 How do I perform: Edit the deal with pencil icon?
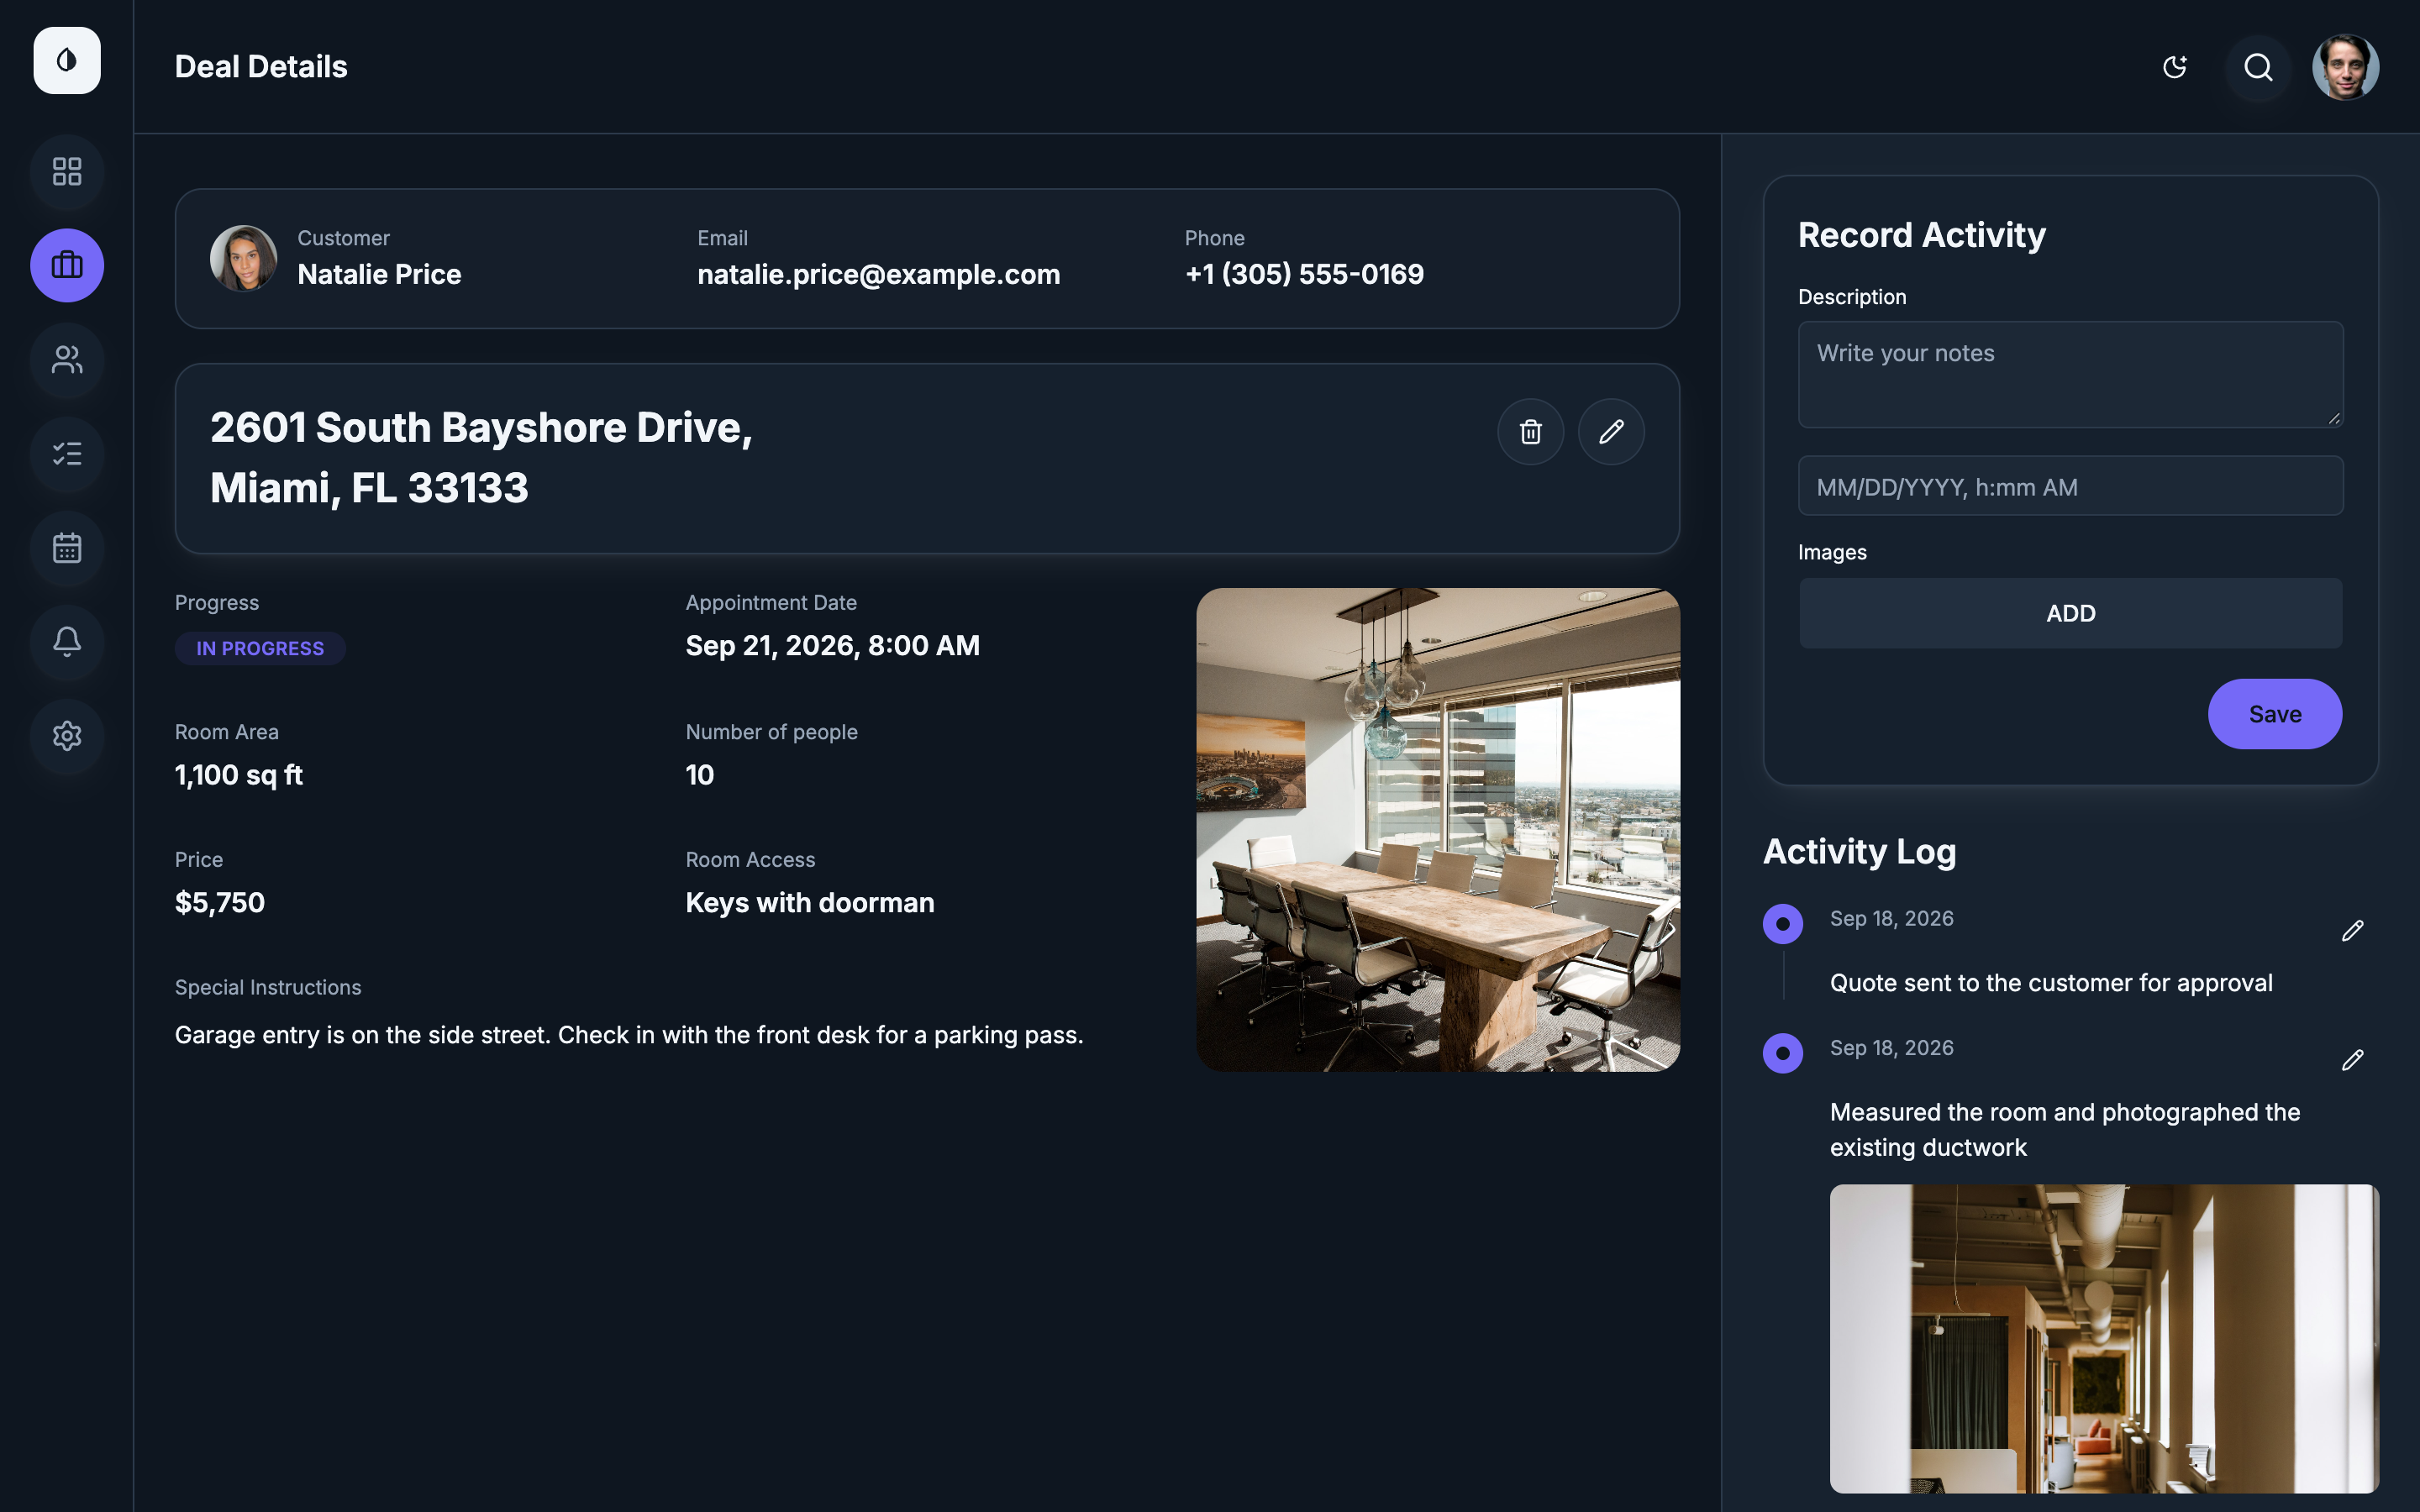[1611, 432]
